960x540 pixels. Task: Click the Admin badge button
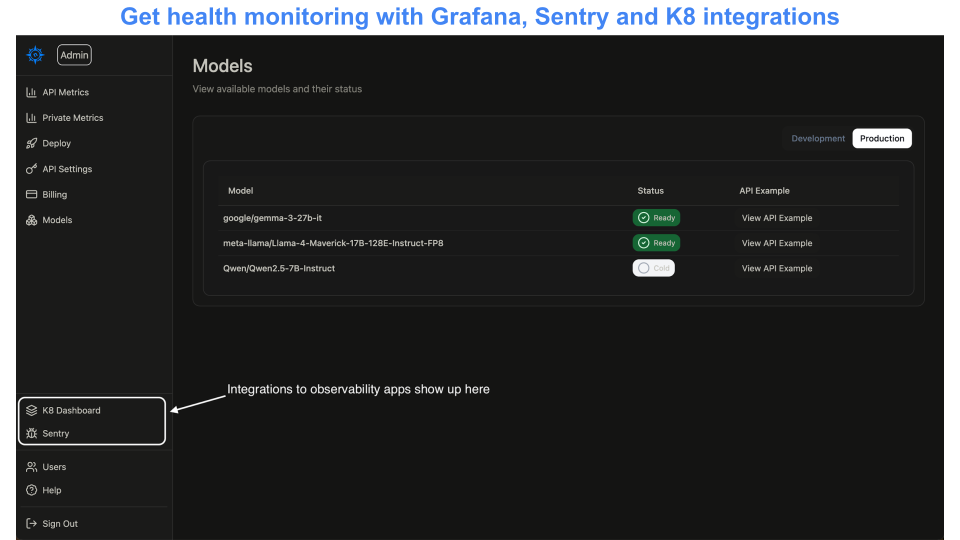coord(74,55)
